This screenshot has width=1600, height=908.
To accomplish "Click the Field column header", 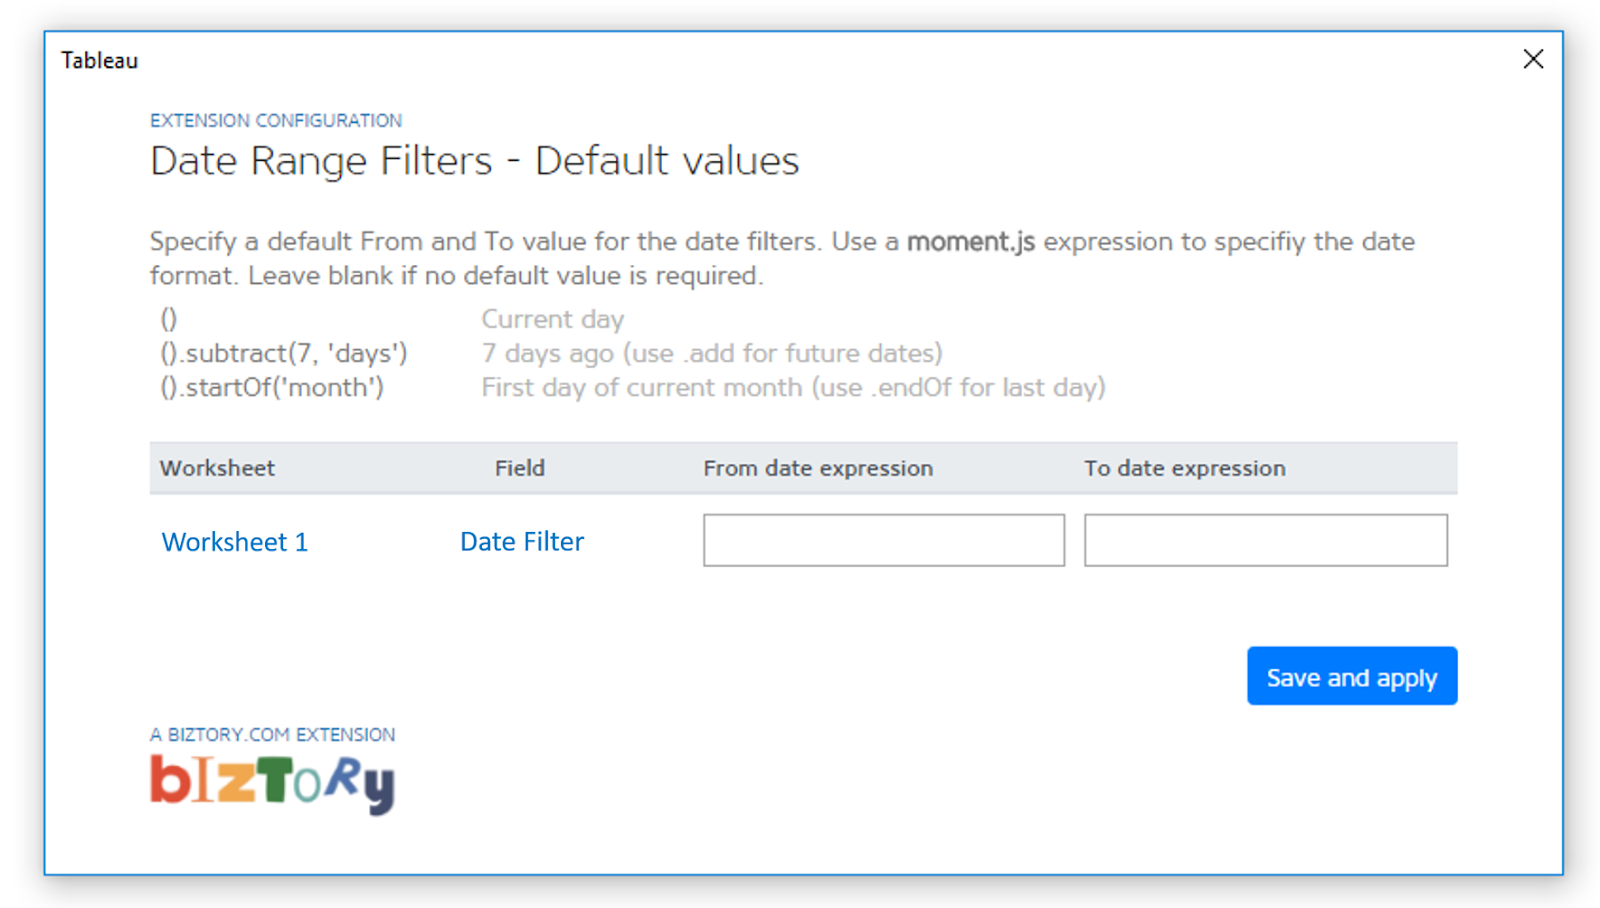I will 519,468.
